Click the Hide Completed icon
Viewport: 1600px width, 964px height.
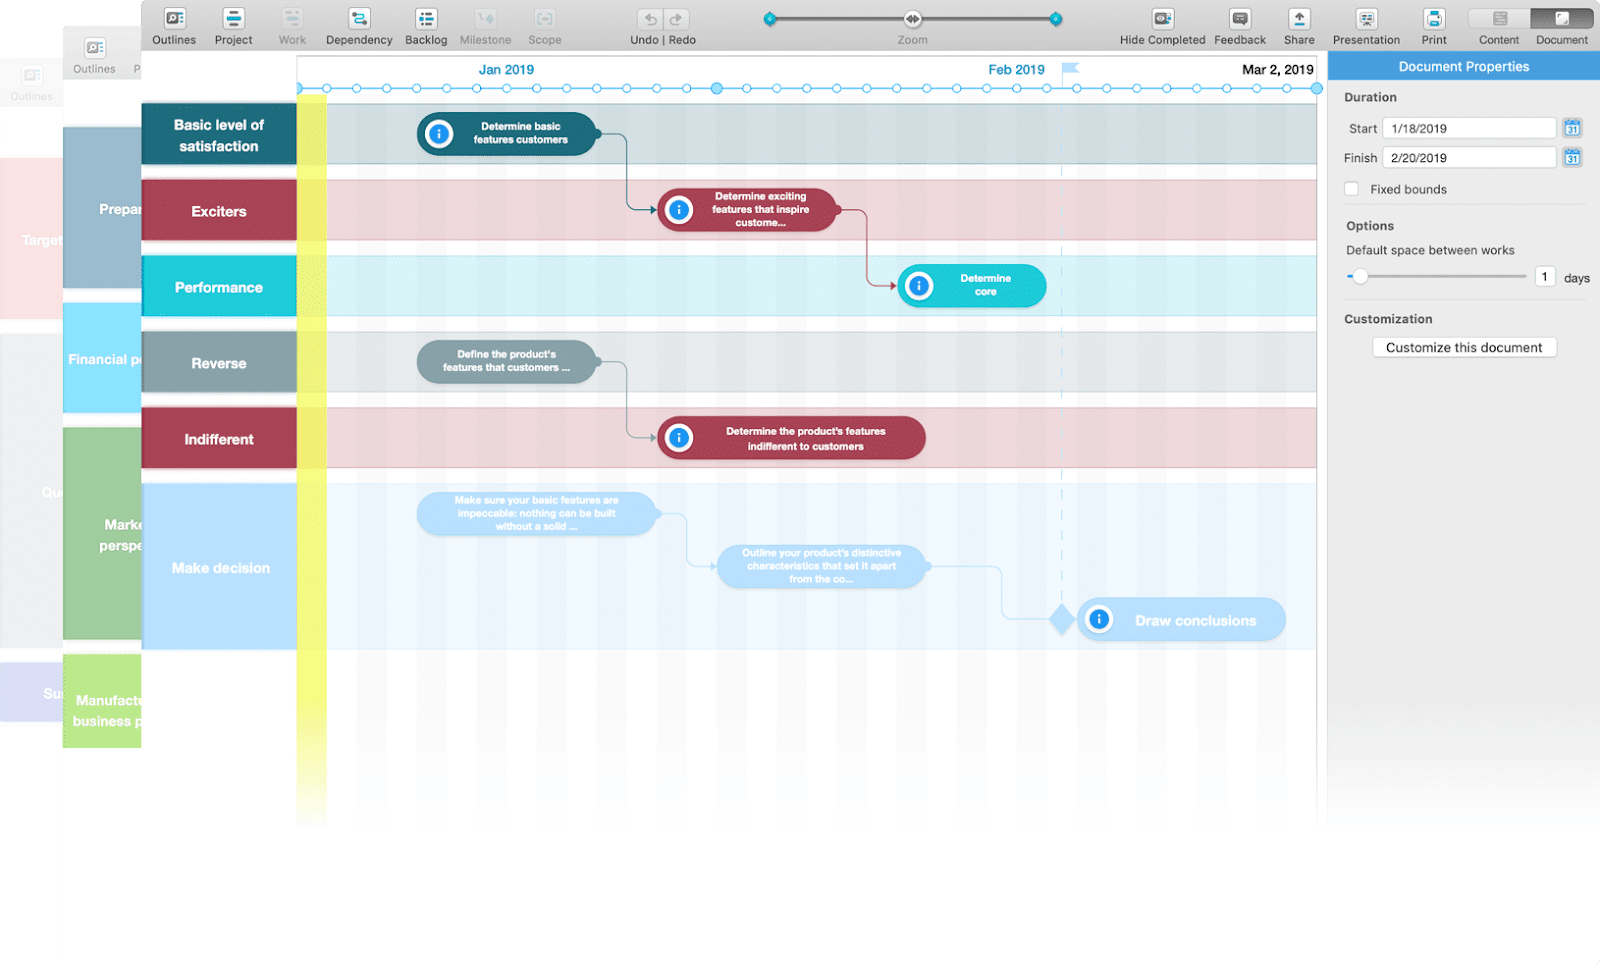[x=1162, y=20]
